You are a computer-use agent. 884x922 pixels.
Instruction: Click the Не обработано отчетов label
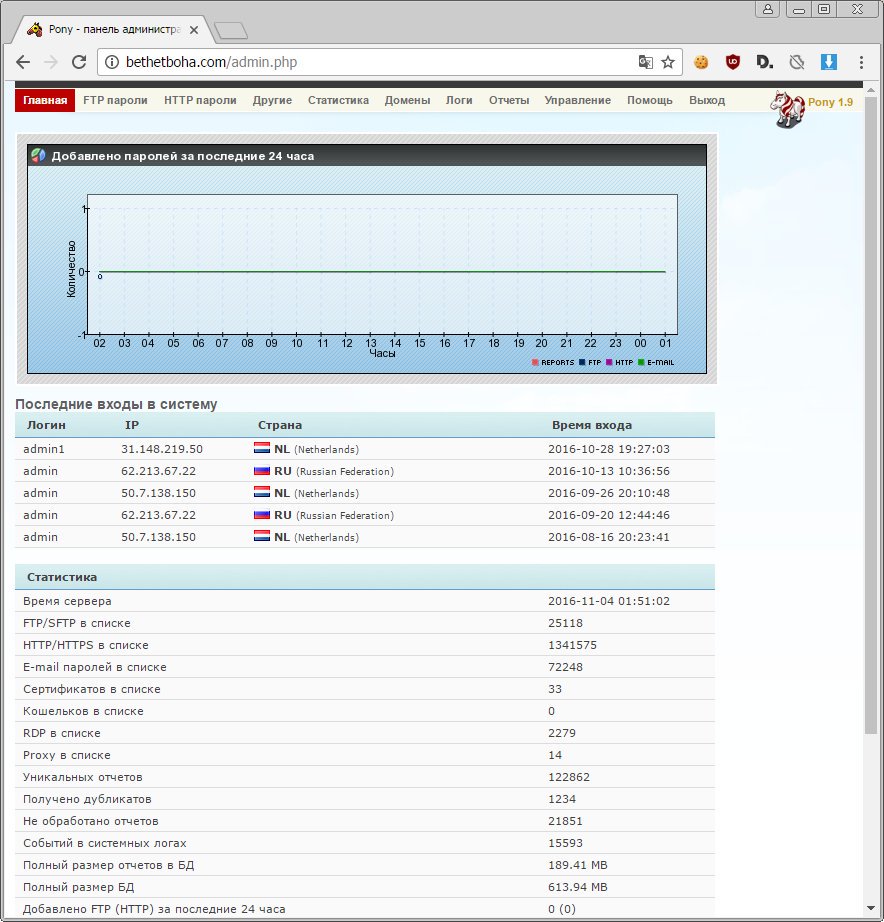point(91,821)
